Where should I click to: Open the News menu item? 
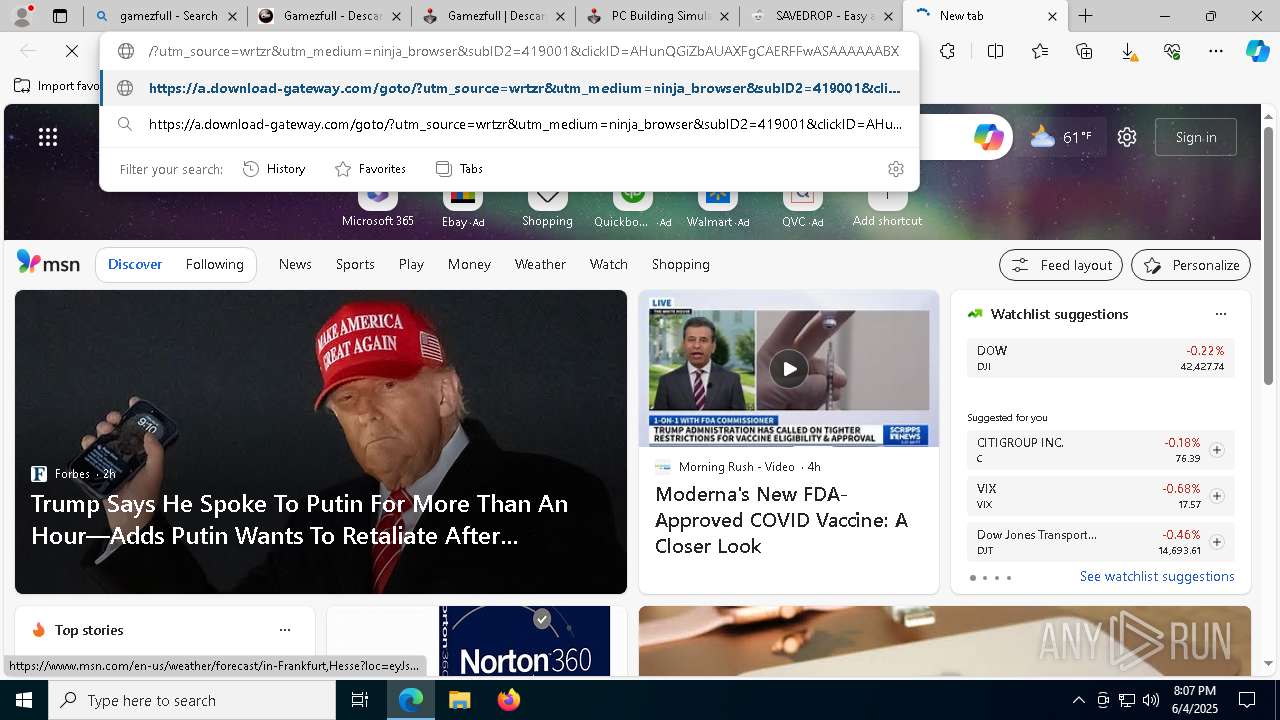pyautogui.click(x=295, y=264)
